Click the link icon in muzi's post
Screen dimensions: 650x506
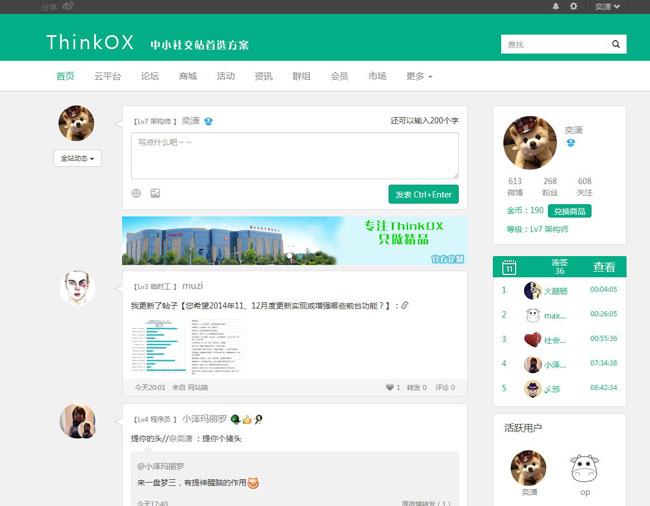click(405, 305)
